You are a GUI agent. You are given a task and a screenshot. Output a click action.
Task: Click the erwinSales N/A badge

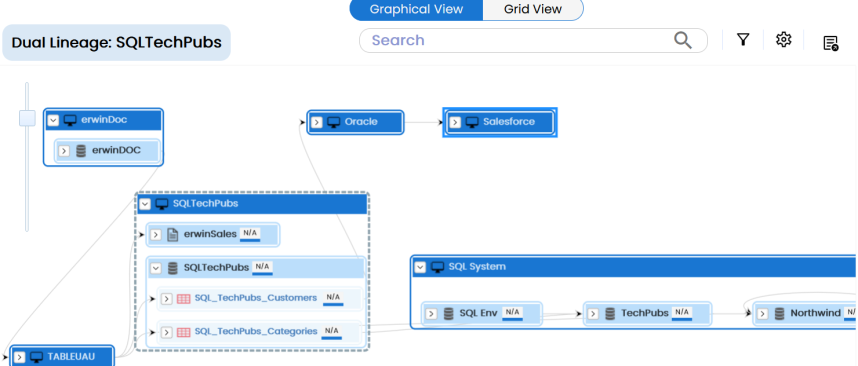250,234
